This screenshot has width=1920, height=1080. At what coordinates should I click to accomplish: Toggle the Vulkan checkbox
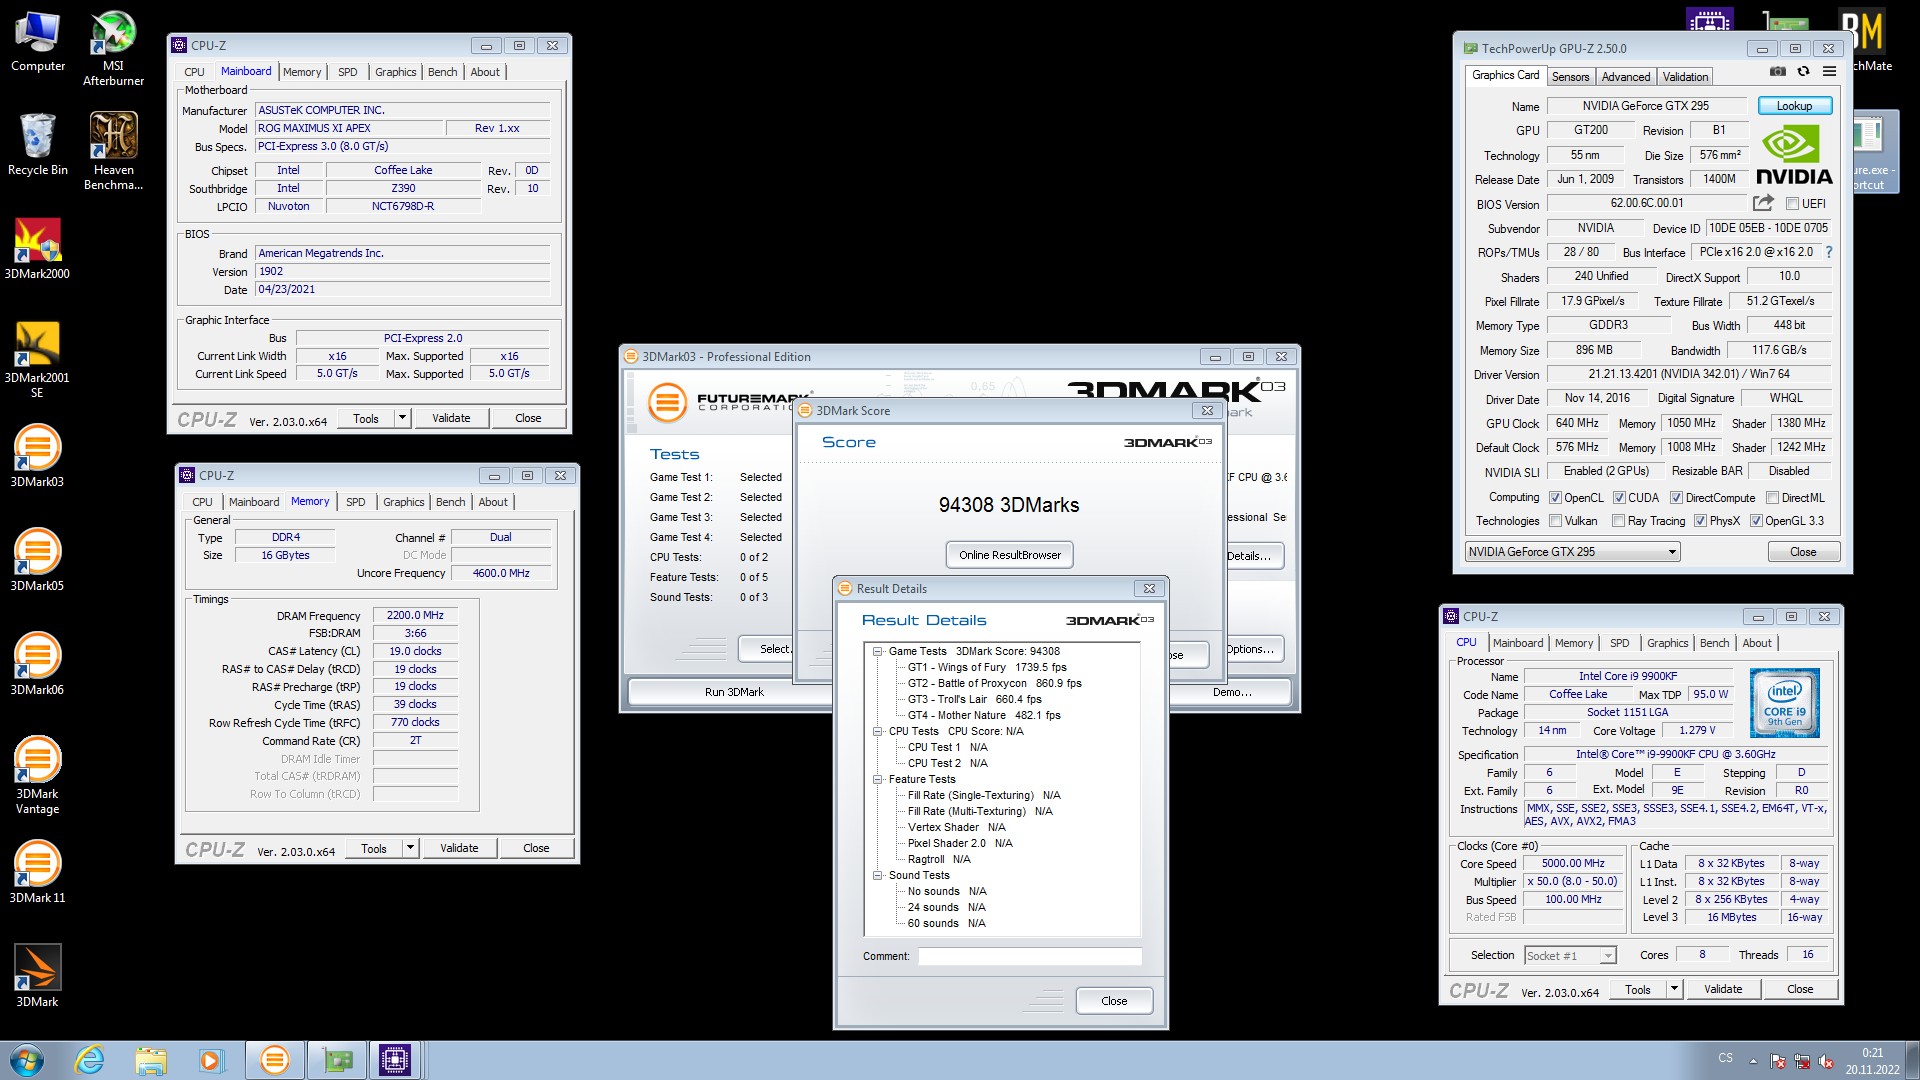click(1555, 521)
